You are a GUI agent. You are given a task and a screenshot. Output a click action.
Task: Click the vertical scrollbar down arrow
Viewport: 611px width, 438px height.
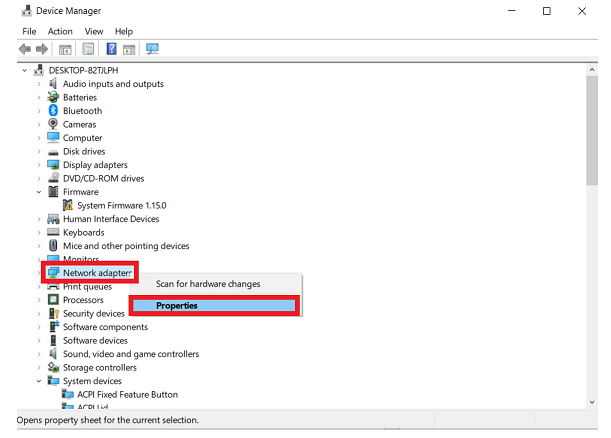592,403
